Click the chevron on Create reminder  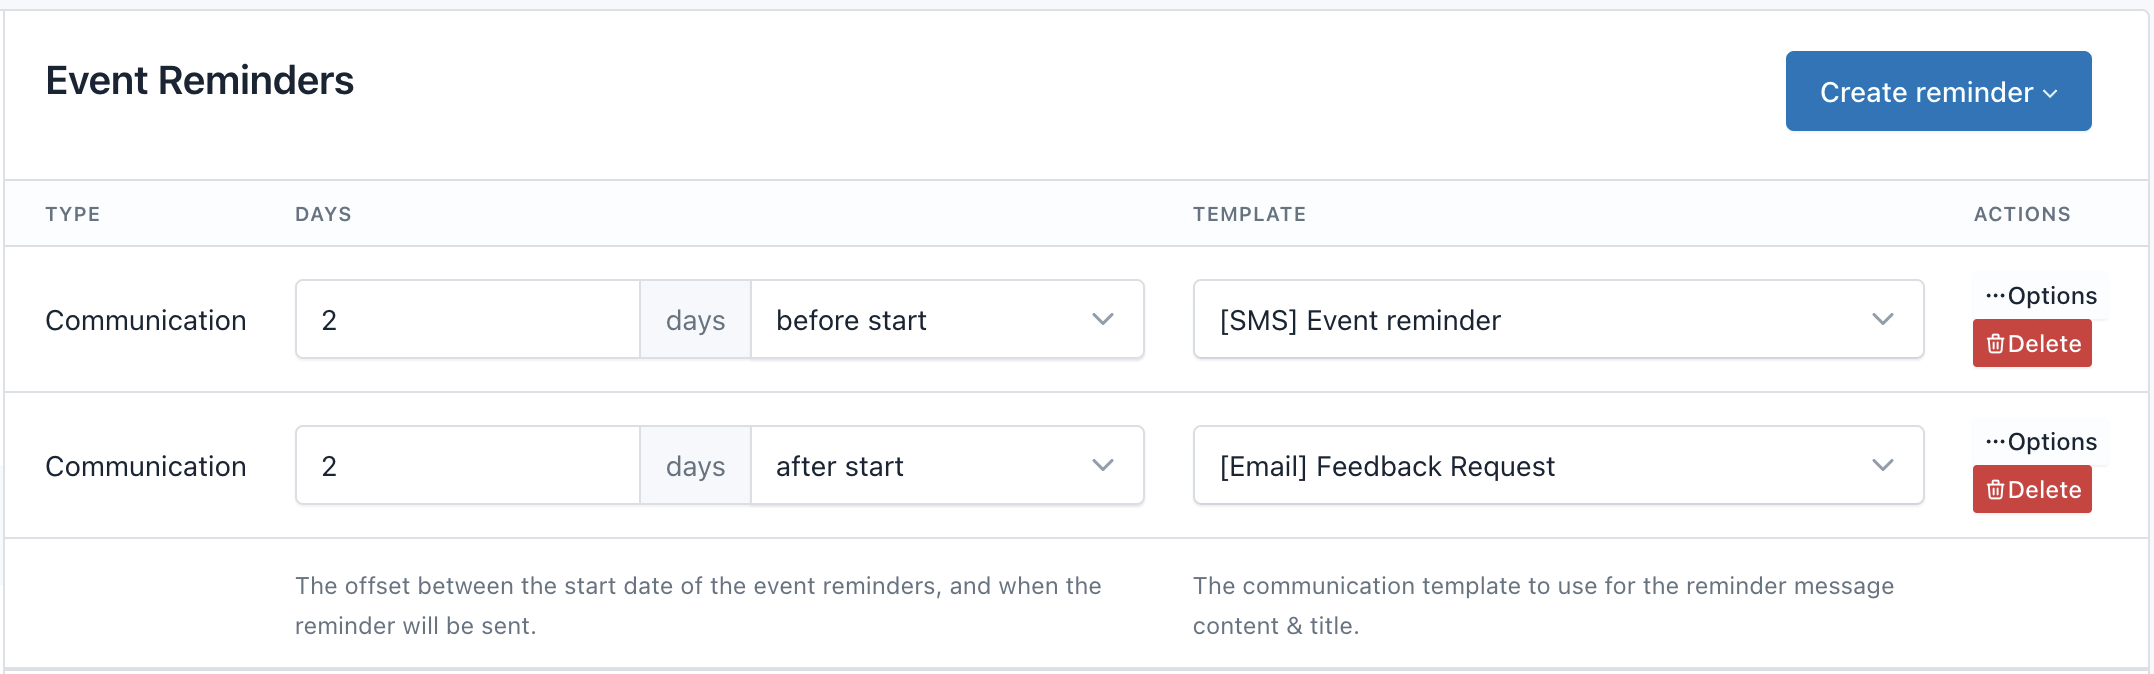[2050, 94]
